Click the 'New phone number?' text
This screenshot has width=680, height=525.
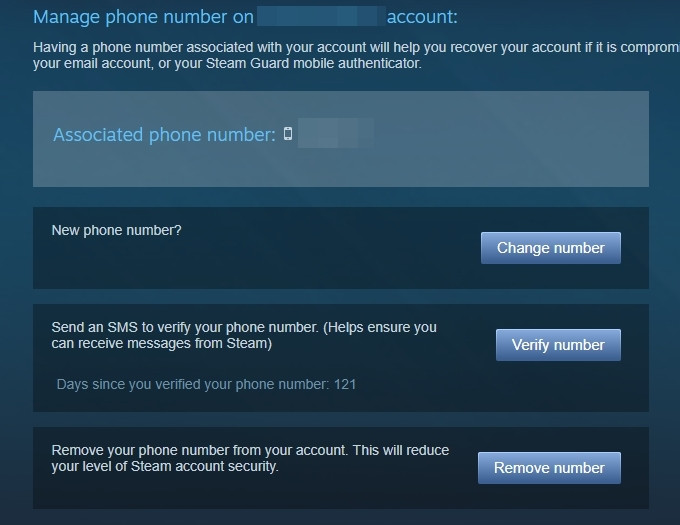116,230
